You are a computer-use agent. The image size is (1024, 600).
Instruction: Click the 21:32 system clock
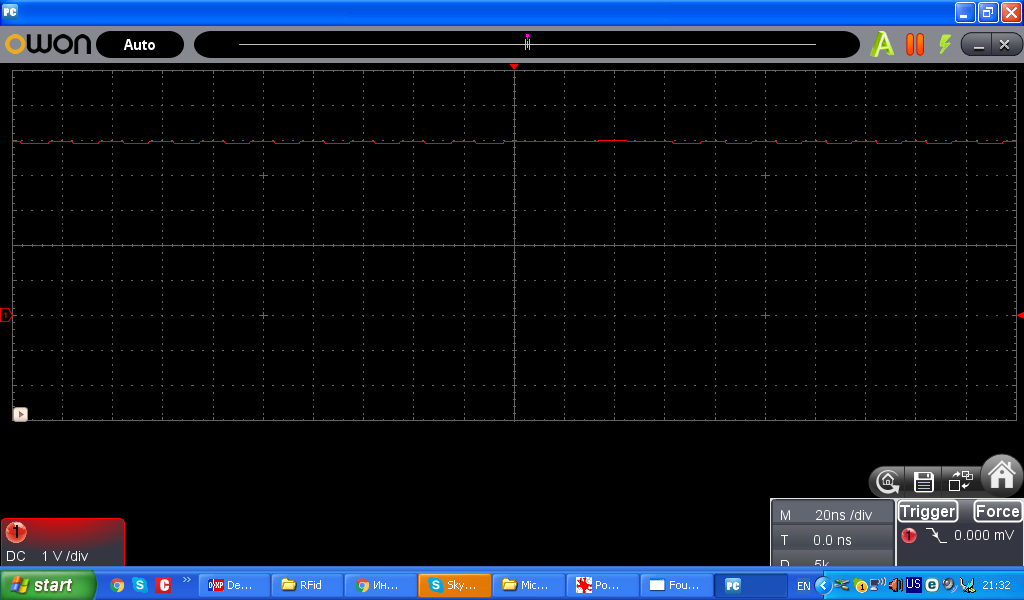pyautogui.click(x=997, y=585)
